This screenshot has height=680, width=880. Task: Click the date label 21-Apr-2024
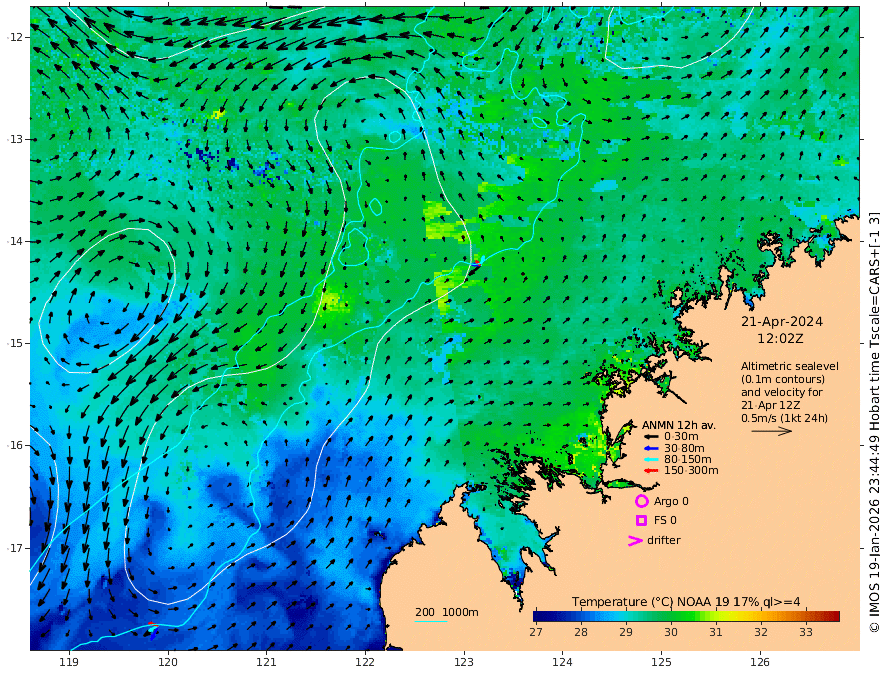(782, 322)
